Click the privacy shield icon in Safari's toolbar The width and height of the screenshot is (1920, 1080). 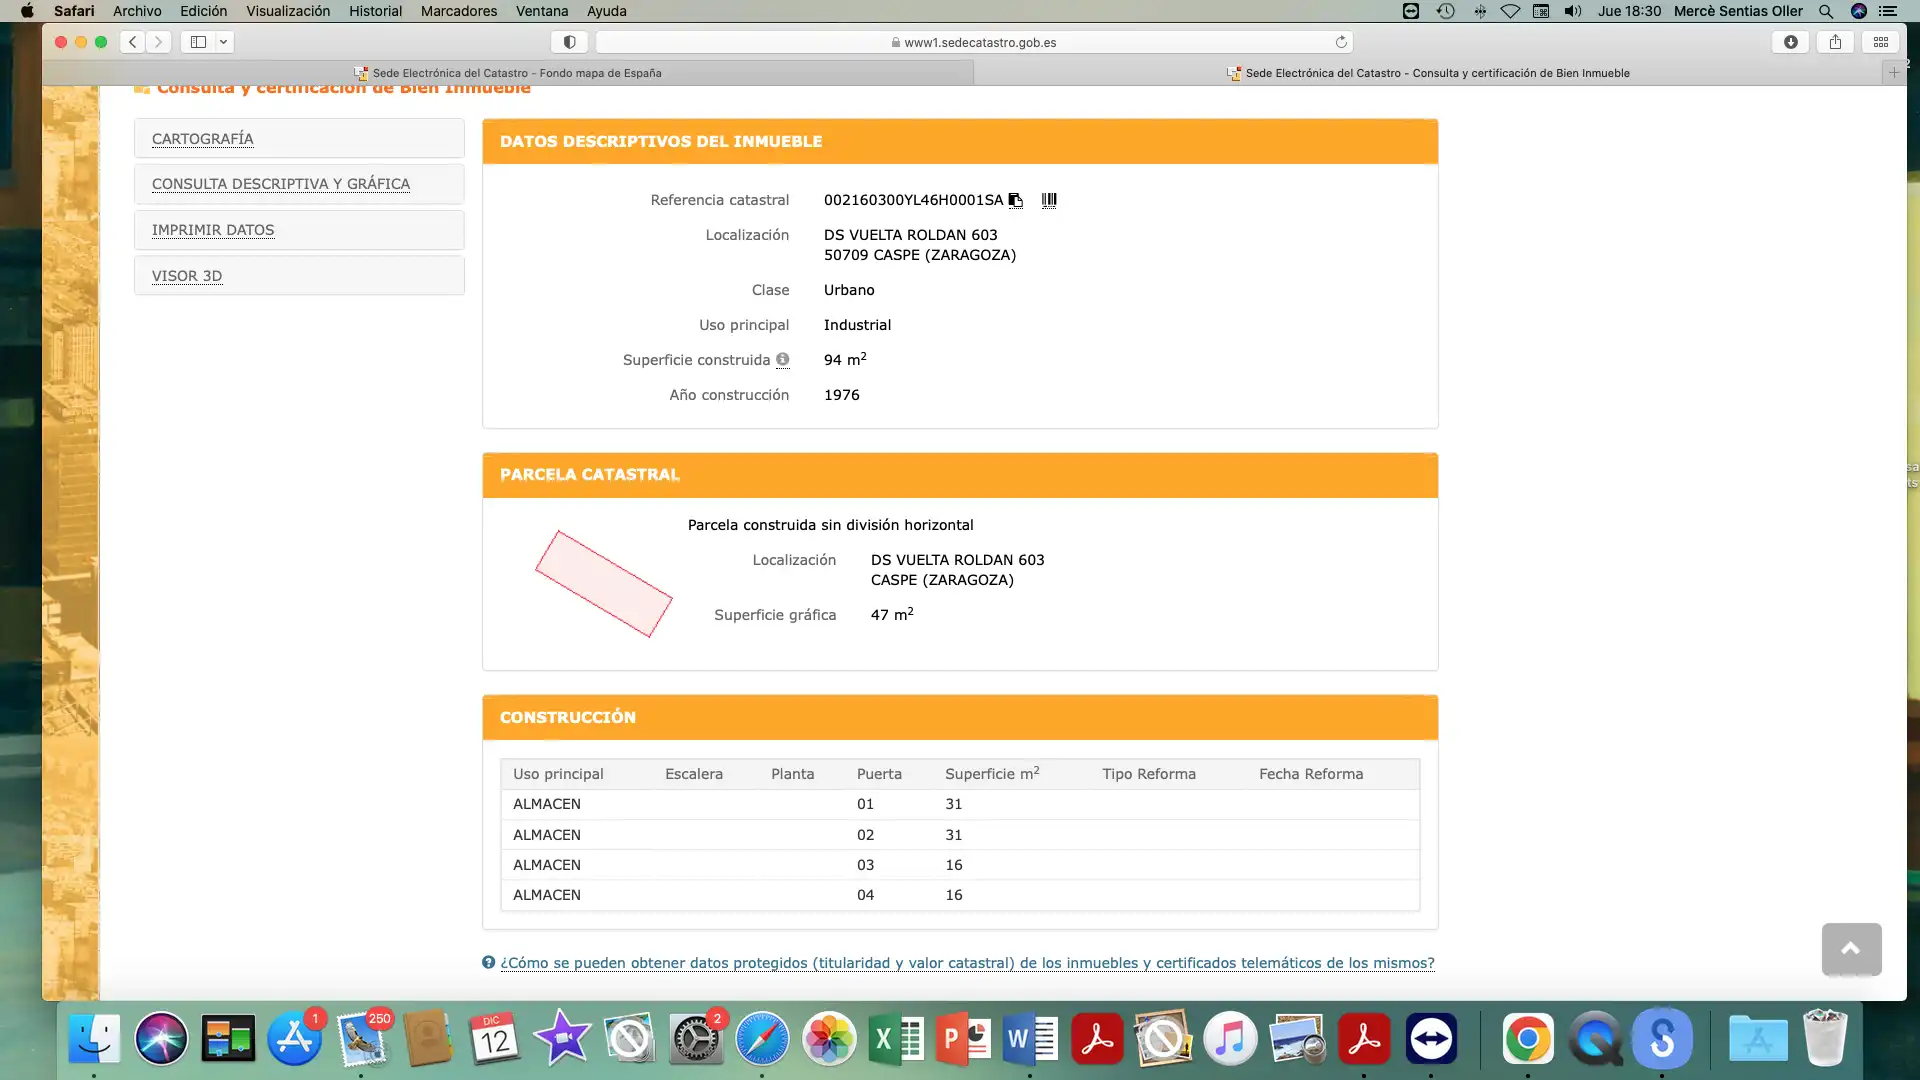[569, 42]
